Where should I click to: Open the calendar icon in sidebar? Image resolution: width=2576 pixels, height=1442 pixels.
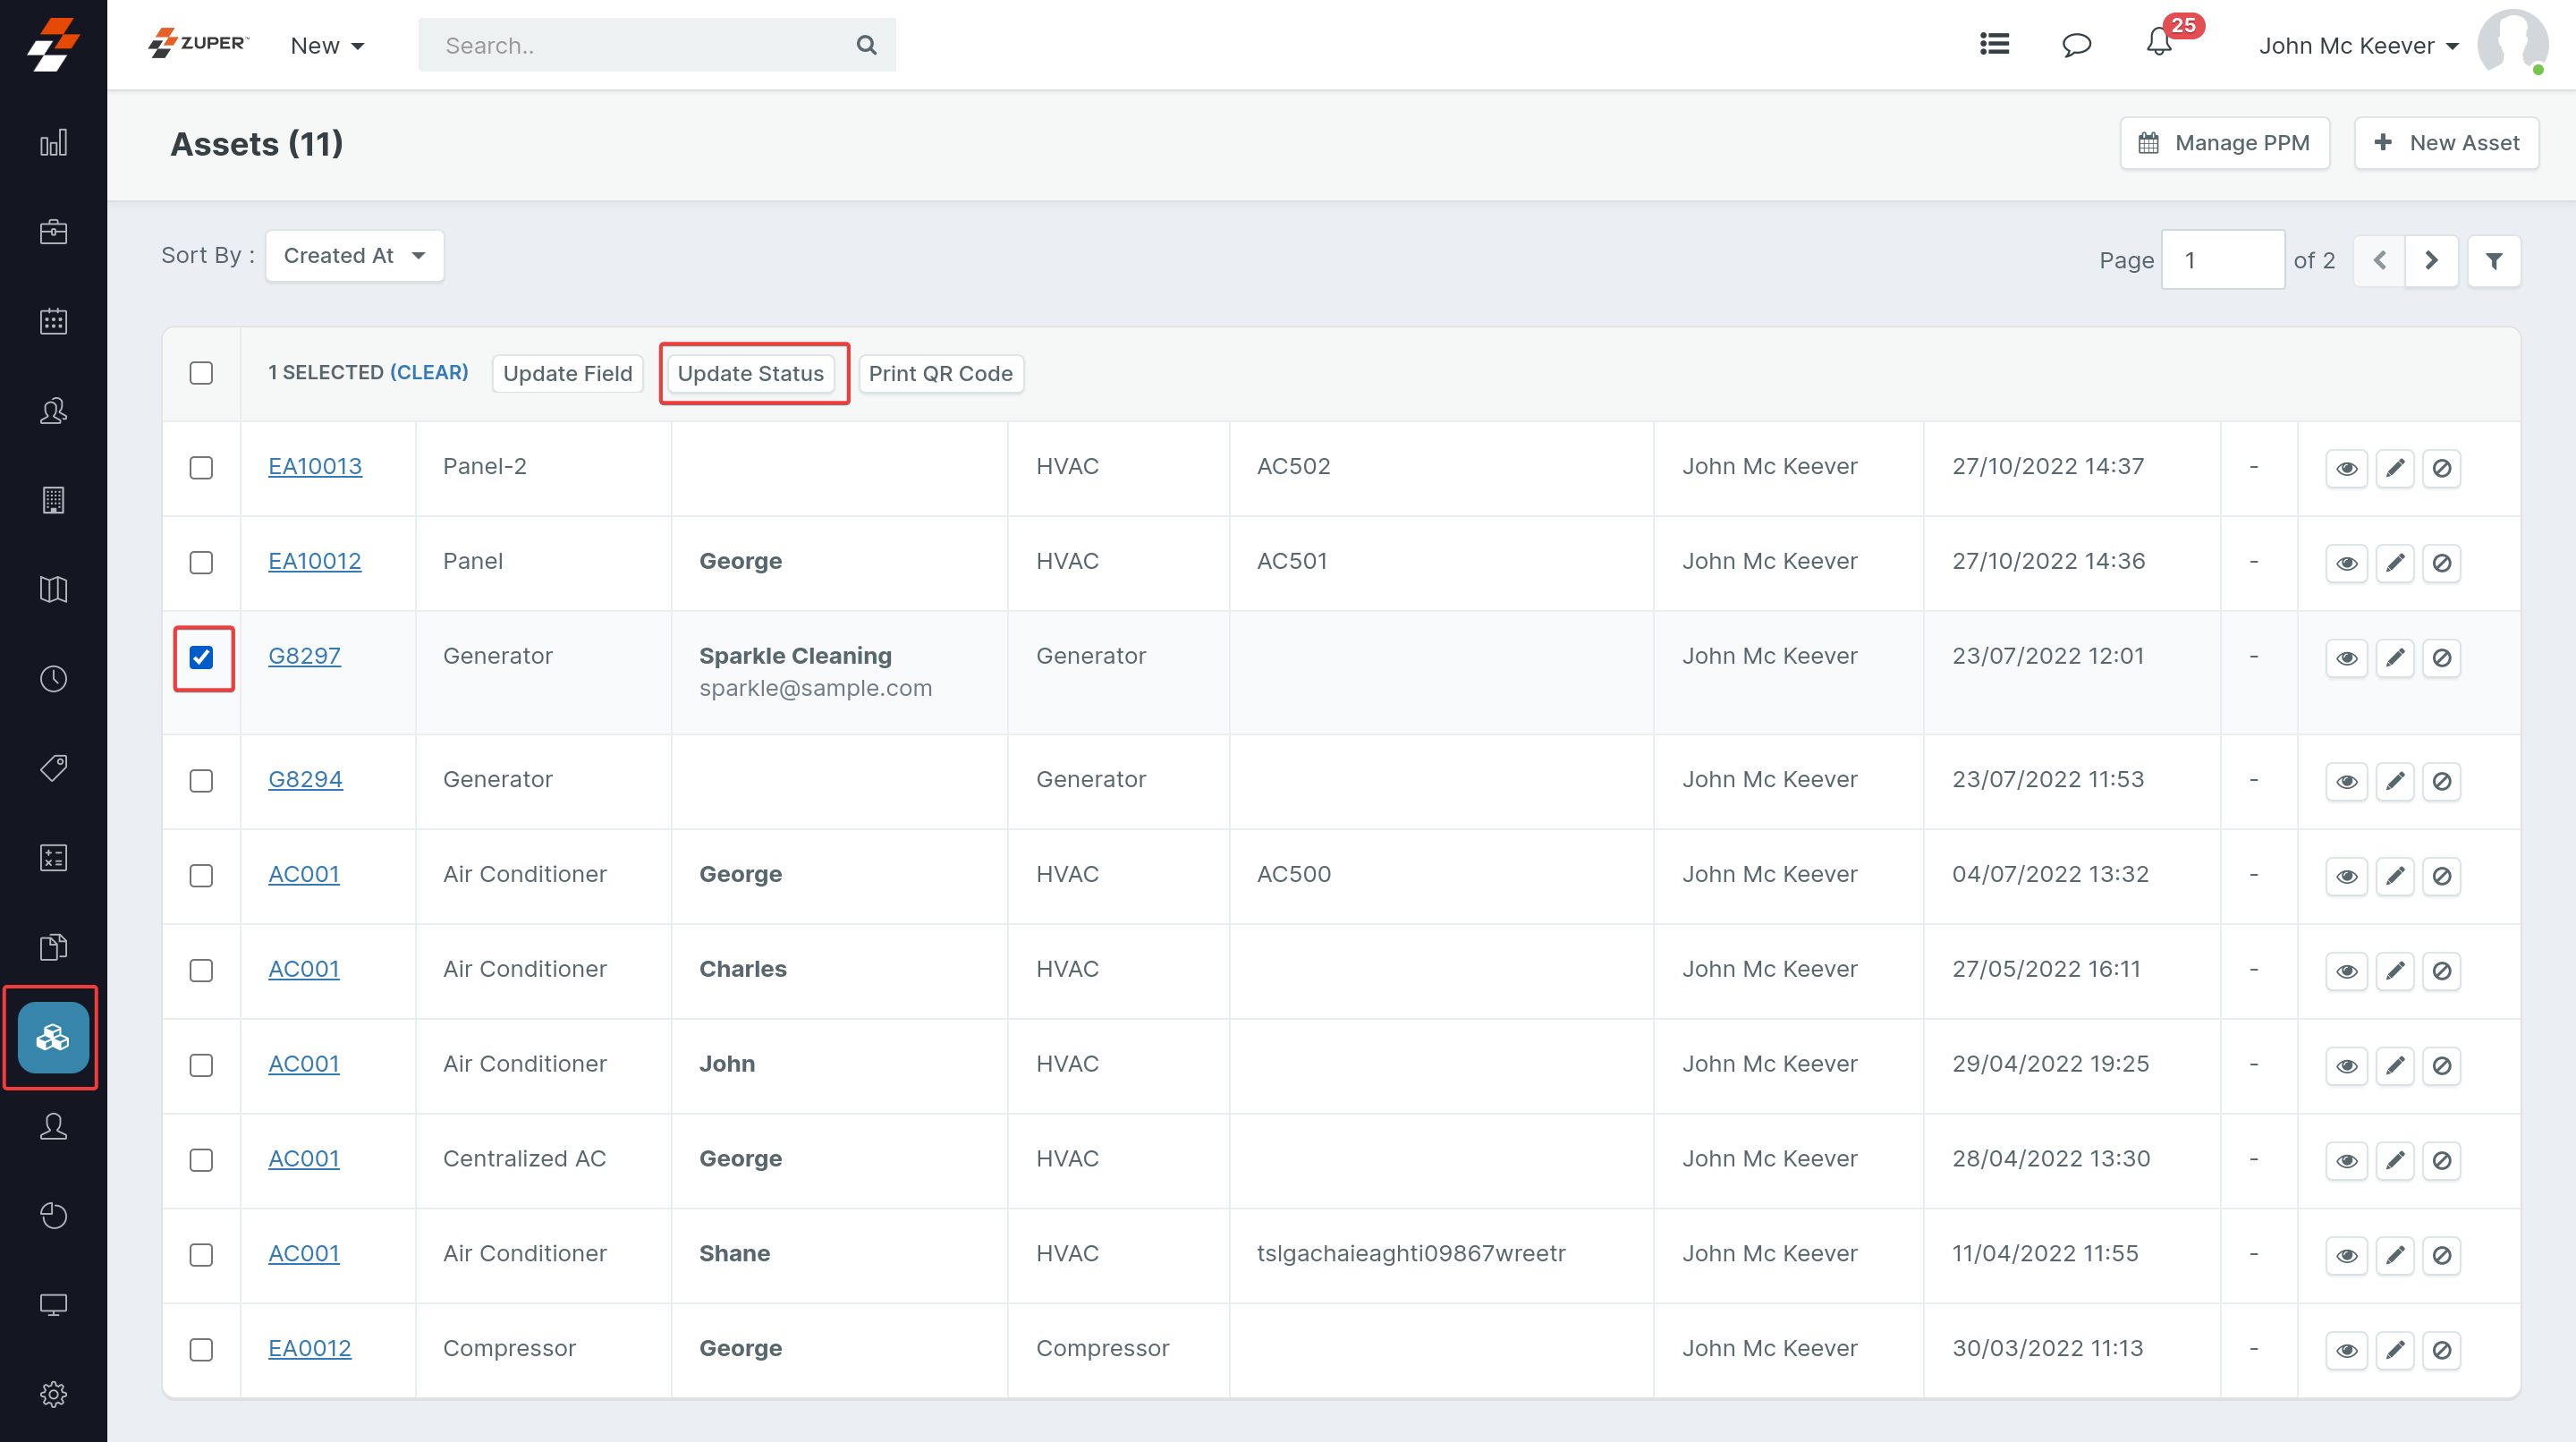pyautogui.click(x=53, y=322)
